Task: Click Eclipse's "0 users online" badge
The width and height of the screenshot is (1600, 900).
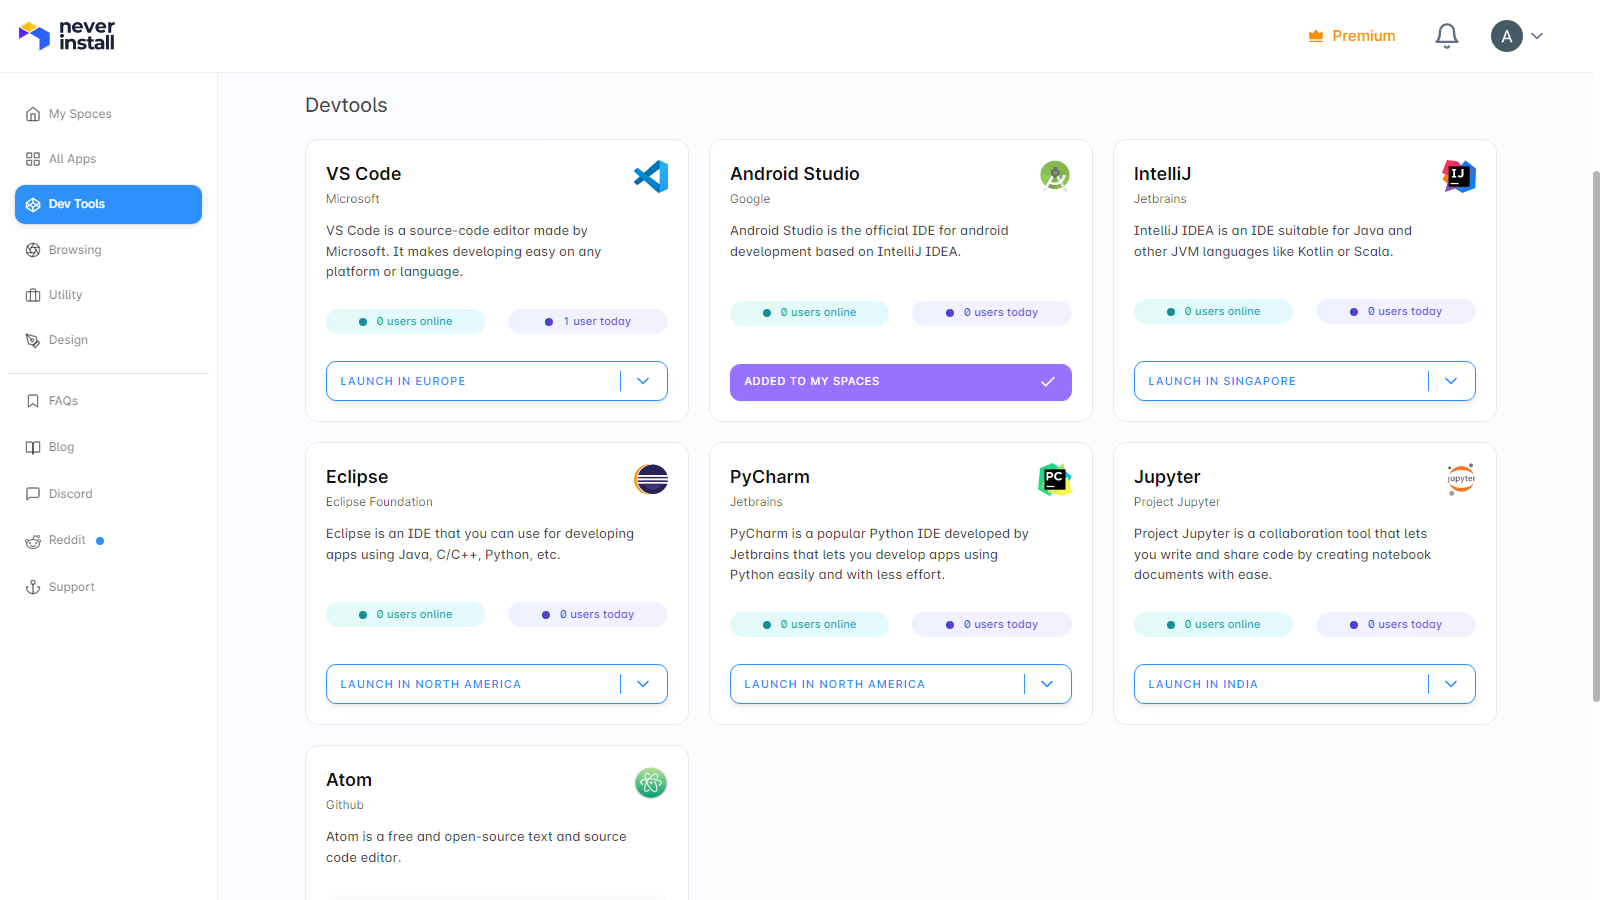Action: click(405, 615)
